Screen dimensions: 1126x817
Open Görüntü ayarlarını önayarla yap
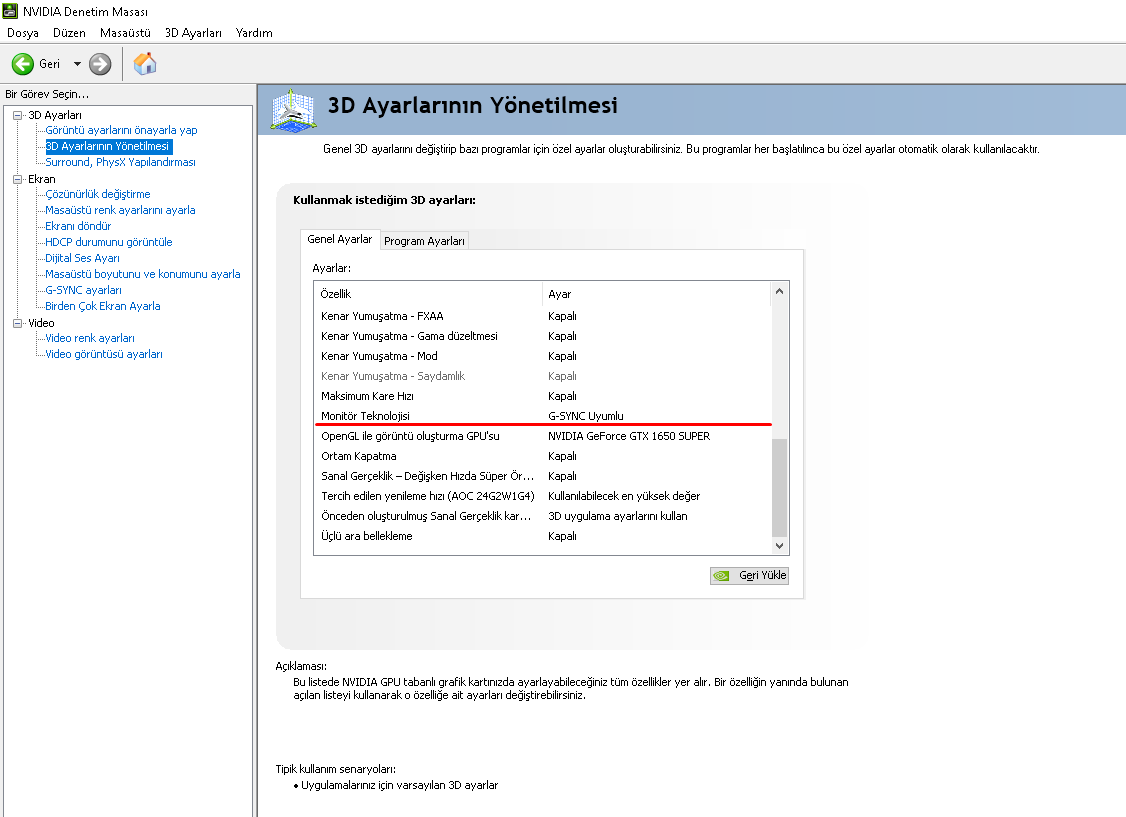[121, 130]
